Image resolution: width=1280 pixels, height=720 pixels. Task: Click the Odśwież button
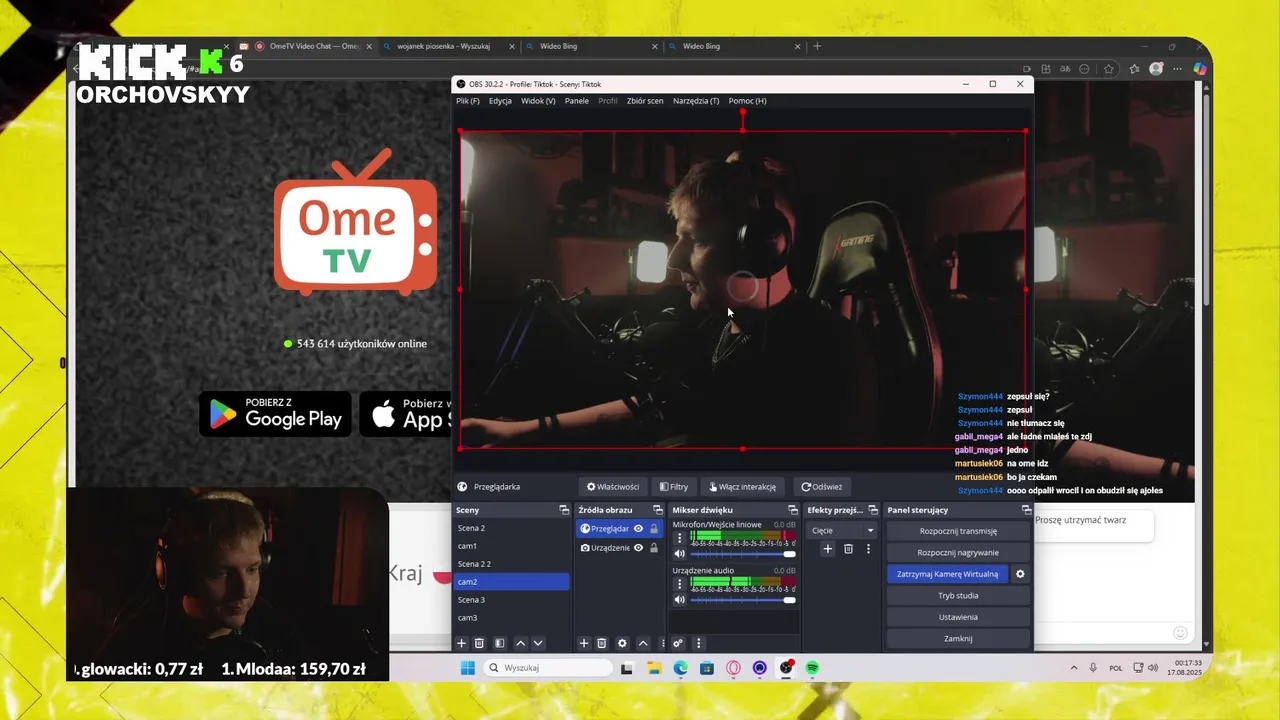[822, 487]
